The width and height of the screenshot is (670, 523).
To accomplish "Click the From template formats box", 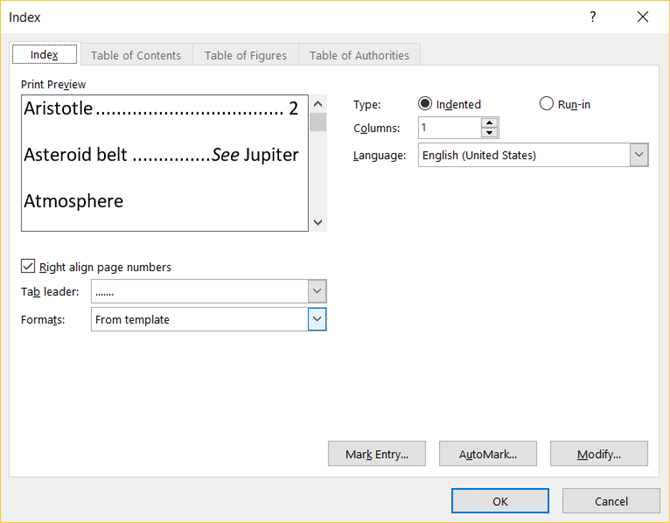I will click(x=200, y=319).
